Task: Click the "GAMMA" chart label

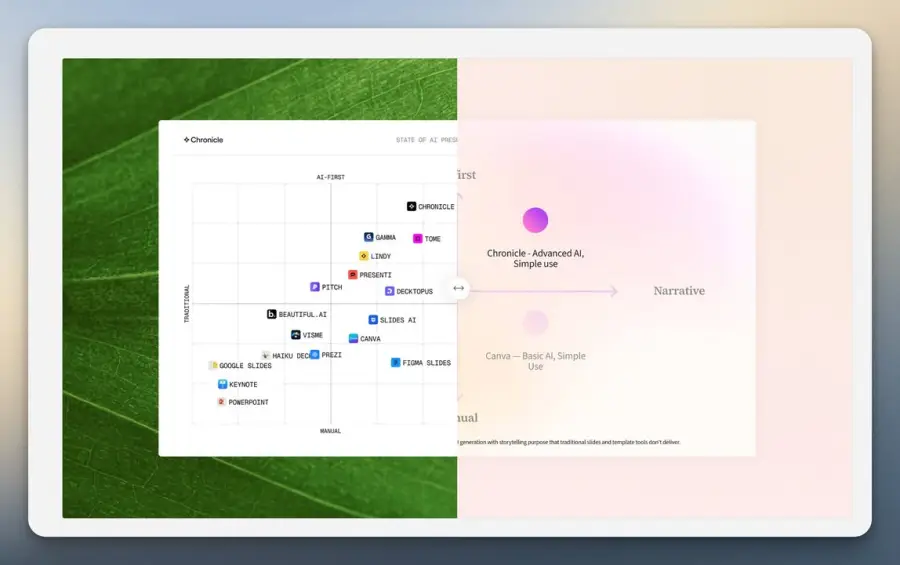Action: pyautogui.click(x=386, y=237)
